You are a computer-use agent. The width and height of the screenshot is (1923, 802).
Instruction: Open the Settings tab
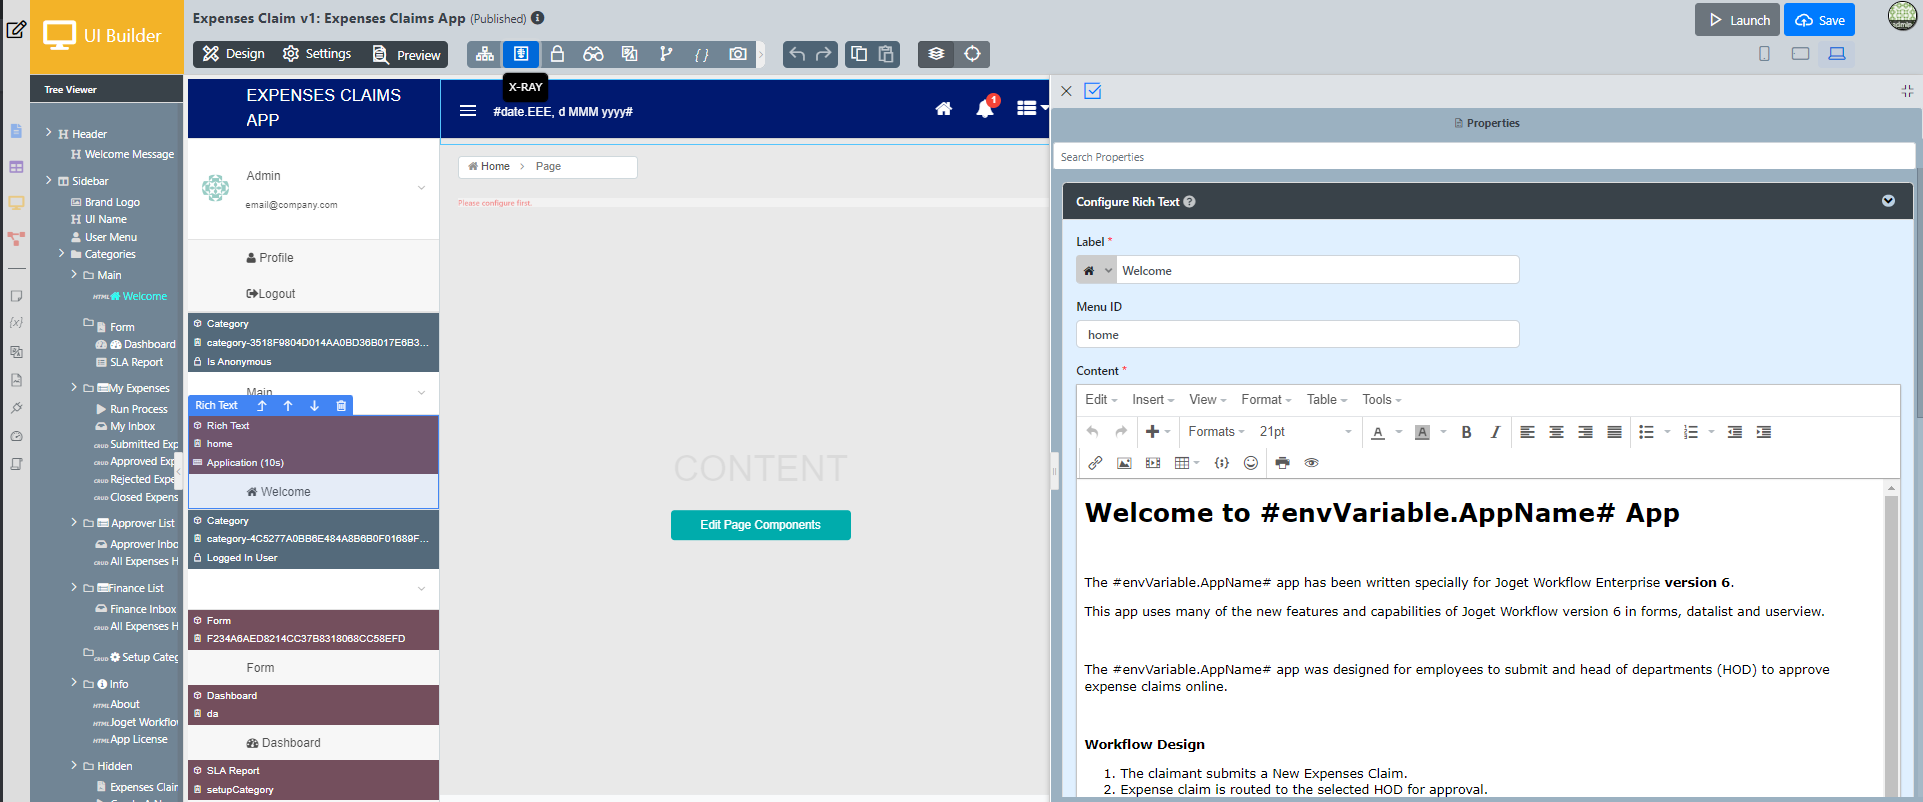(x=317, y=54)
